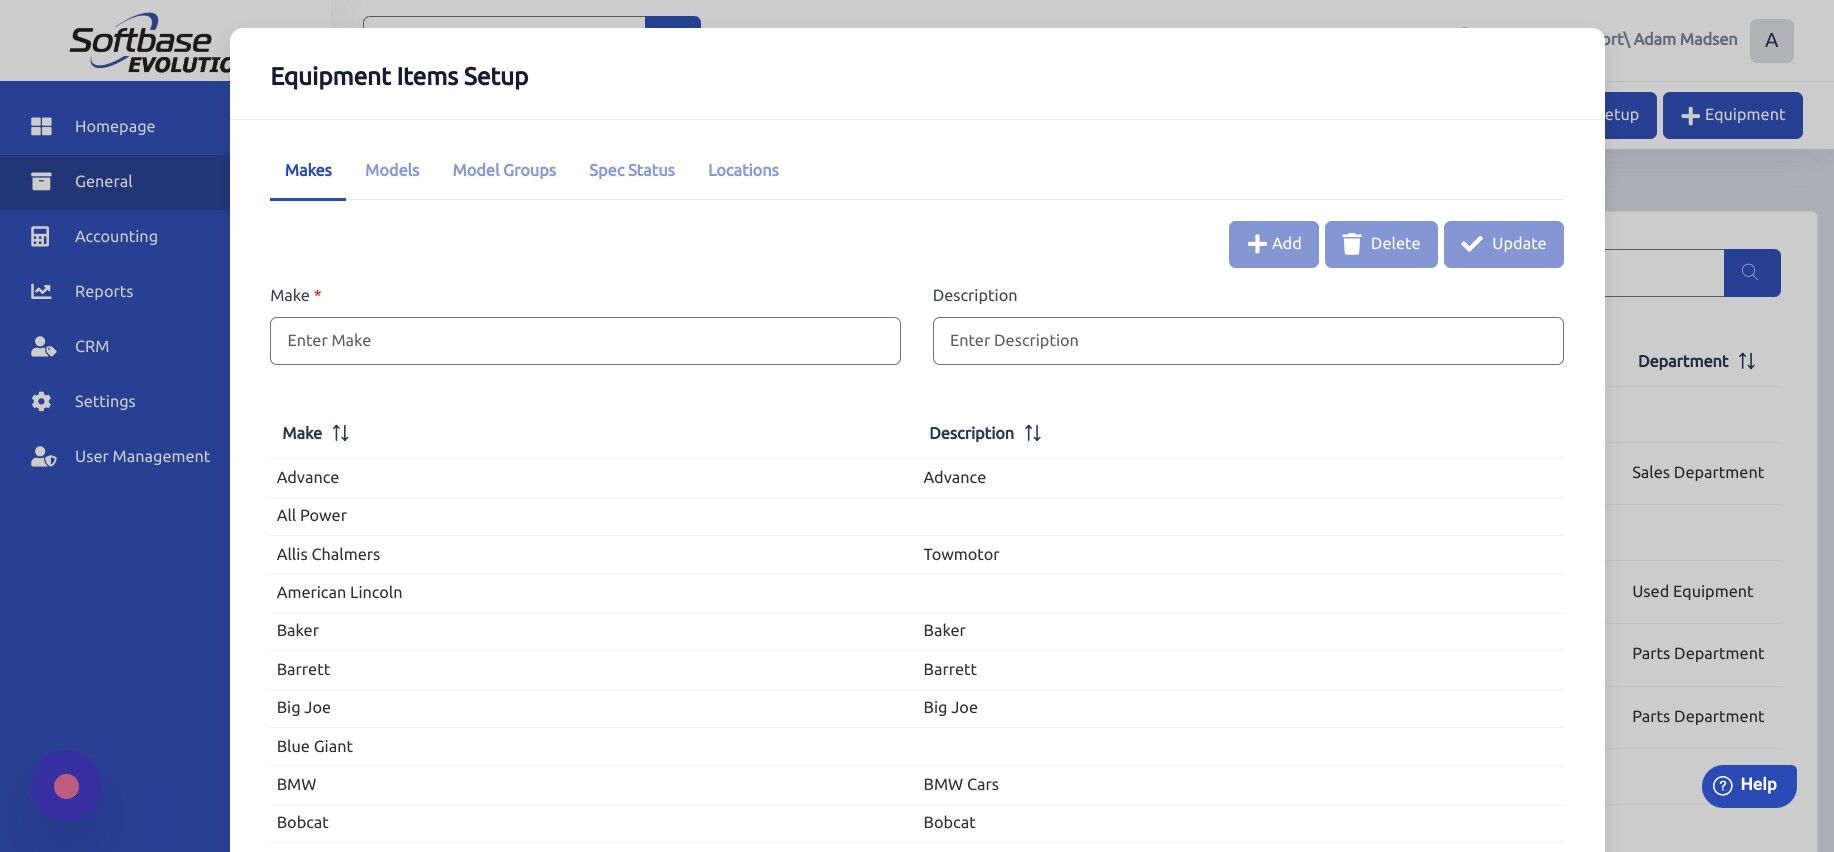Click Used Equipment in background list
This screenshot has width=1834, height=852.
[x=1692, y=592]
